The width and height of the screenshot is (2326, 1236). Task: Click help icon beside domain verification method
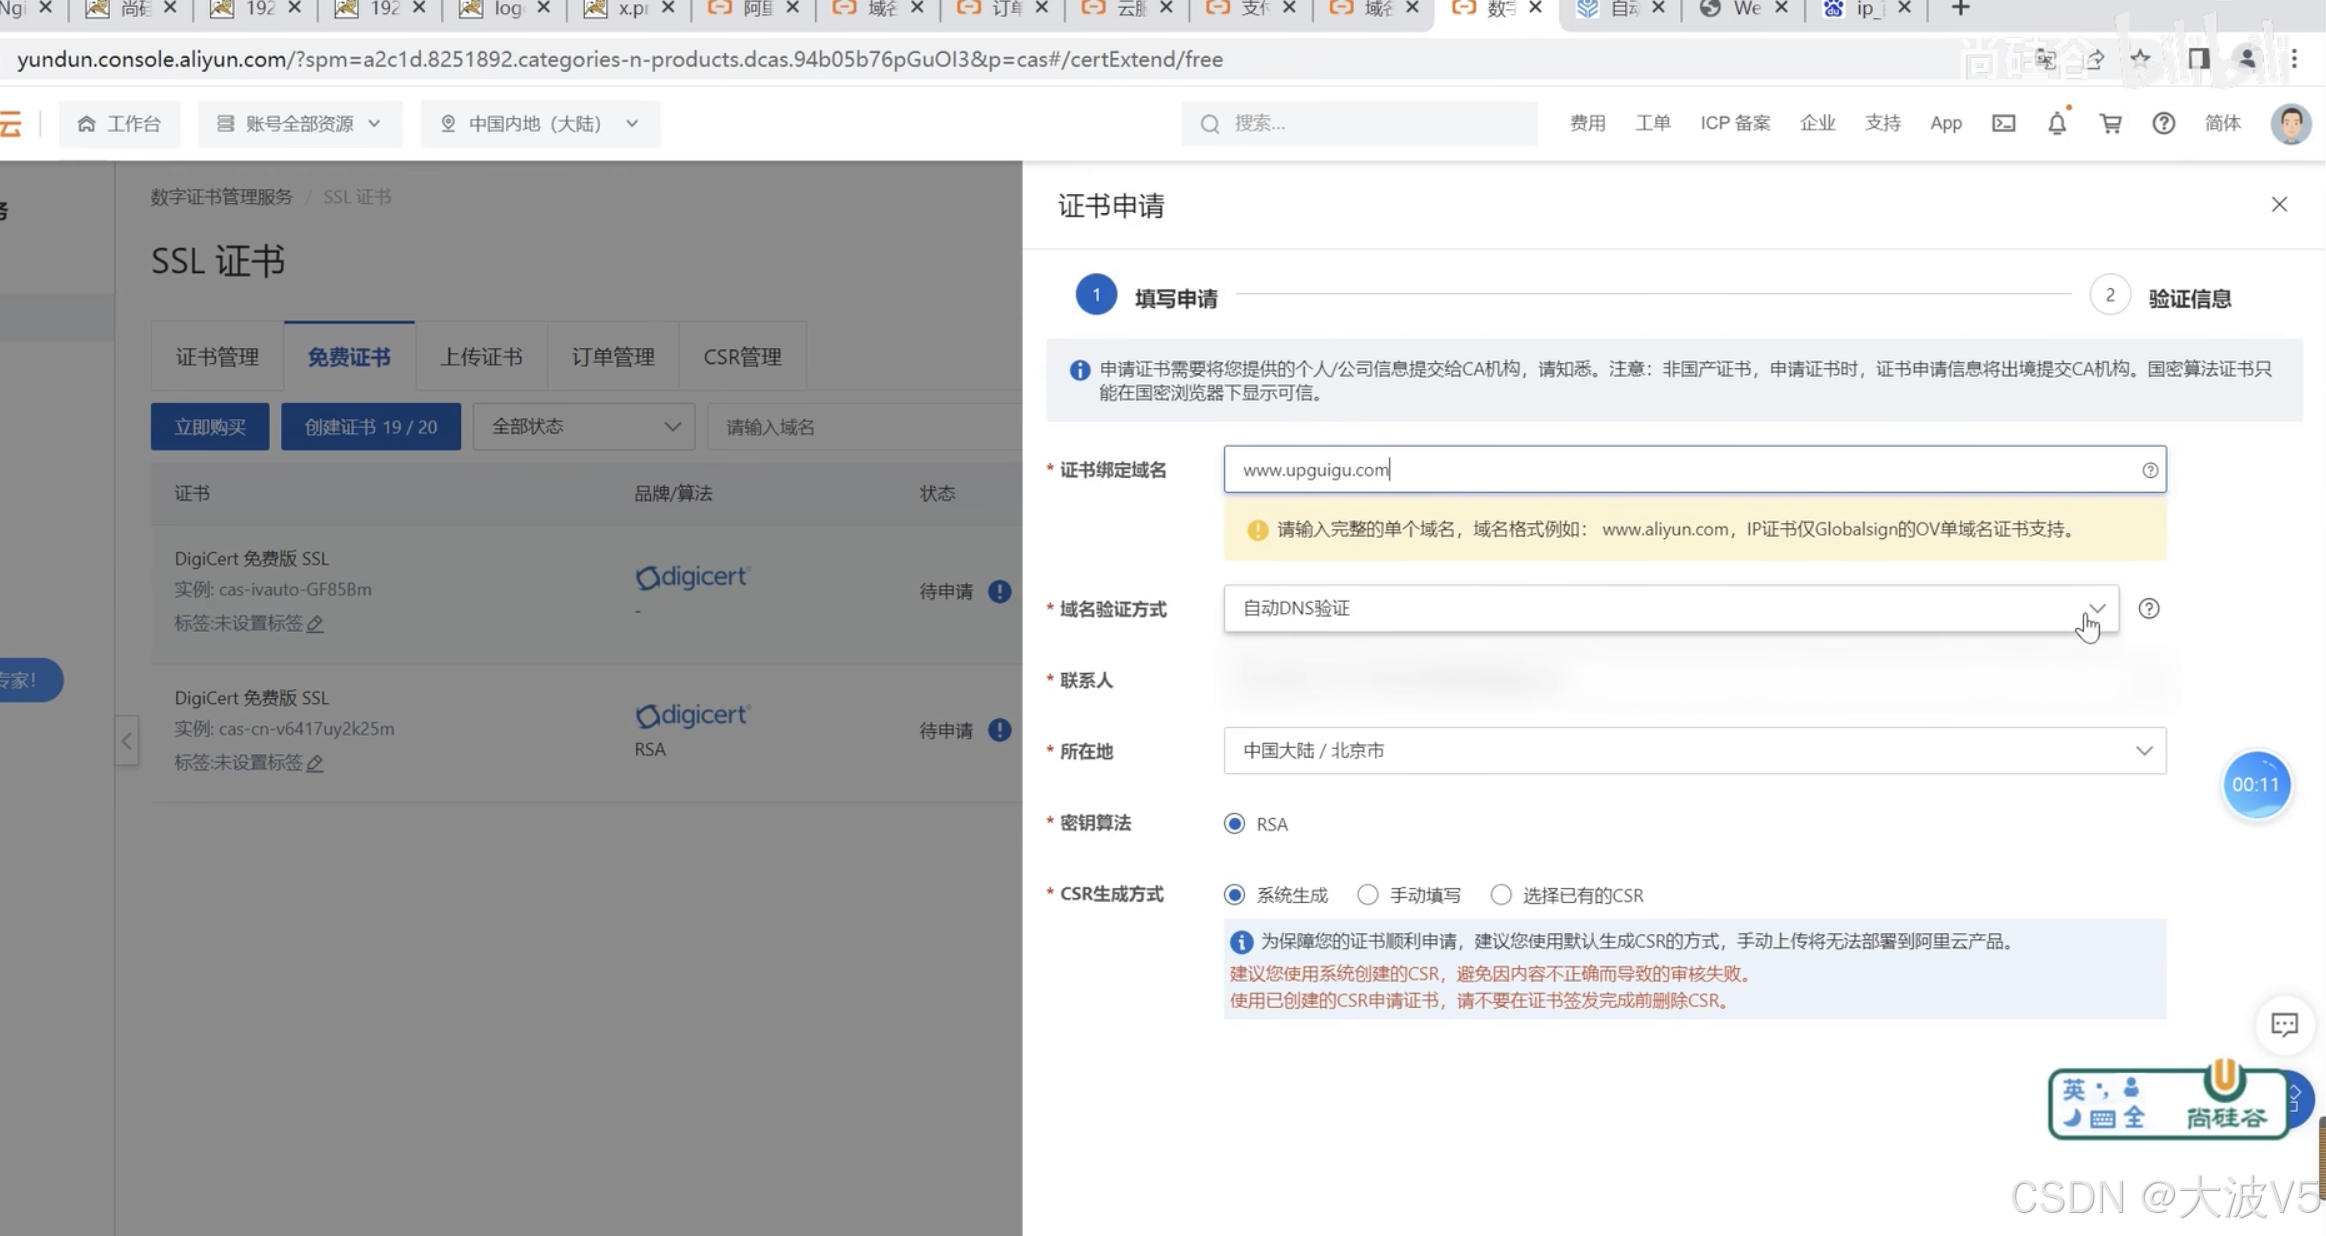click(x=2148, y=608)
